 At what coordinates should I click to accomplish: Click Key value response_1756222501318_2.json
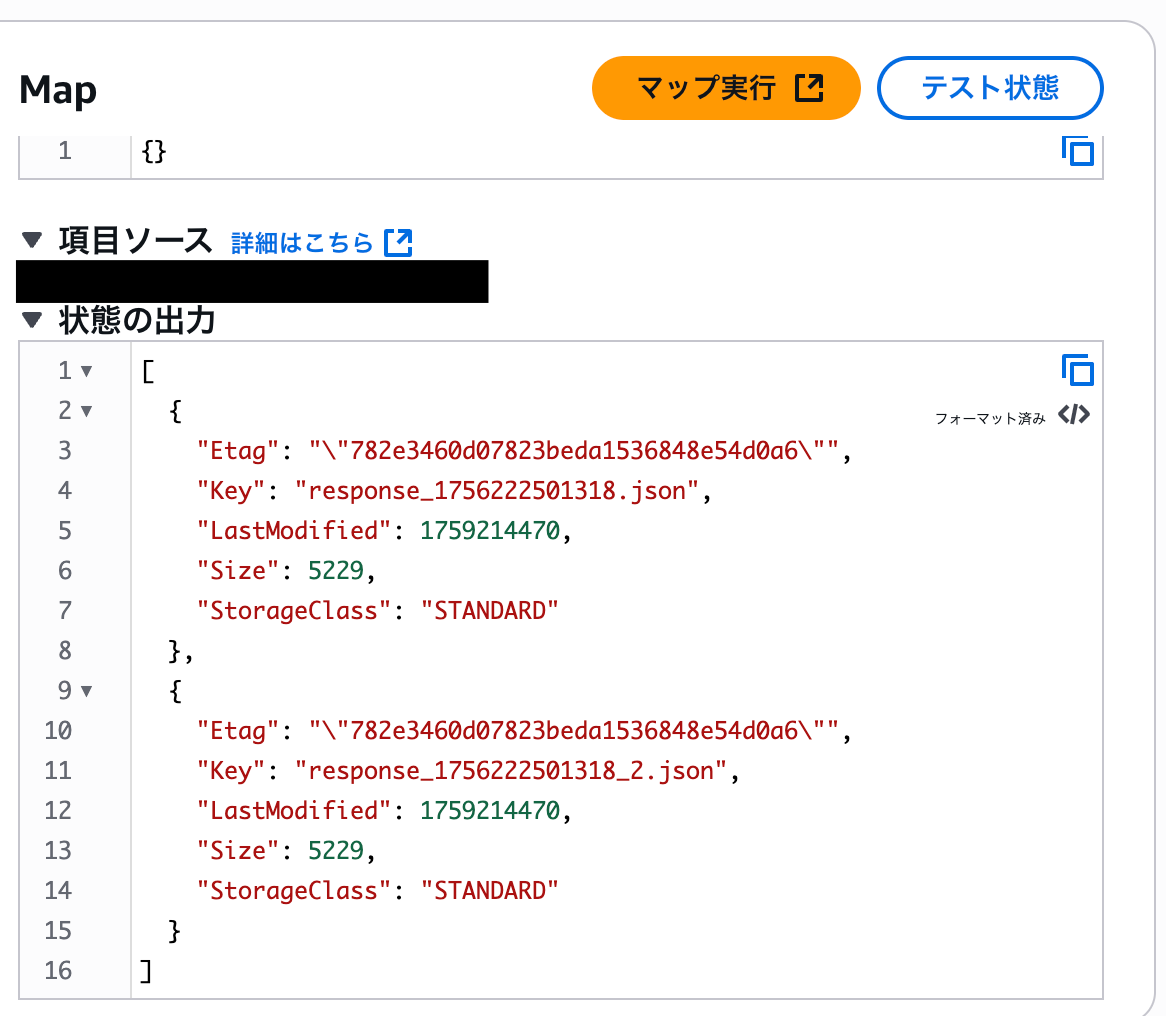[511, 771]
